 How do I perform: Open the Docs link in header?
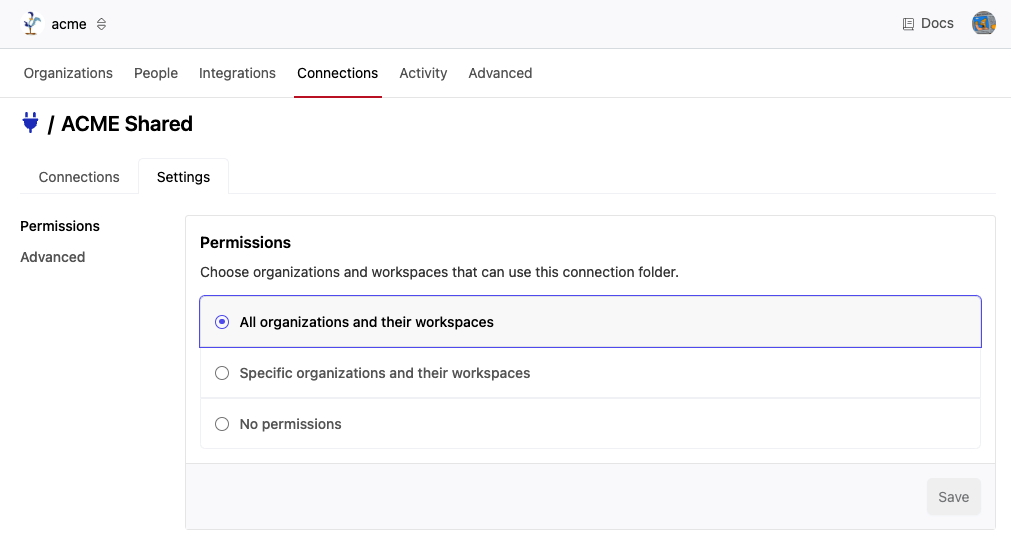coord(928,23)
